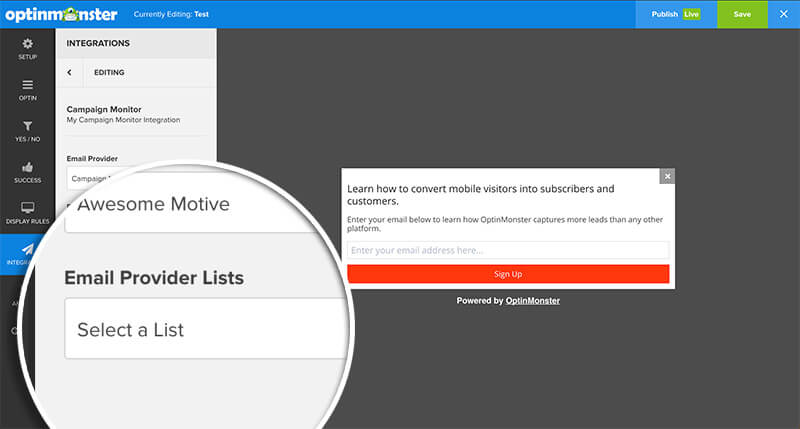Close the campaign builder with the X
Viewport: 800px width, 429px height.
[784, 14]
